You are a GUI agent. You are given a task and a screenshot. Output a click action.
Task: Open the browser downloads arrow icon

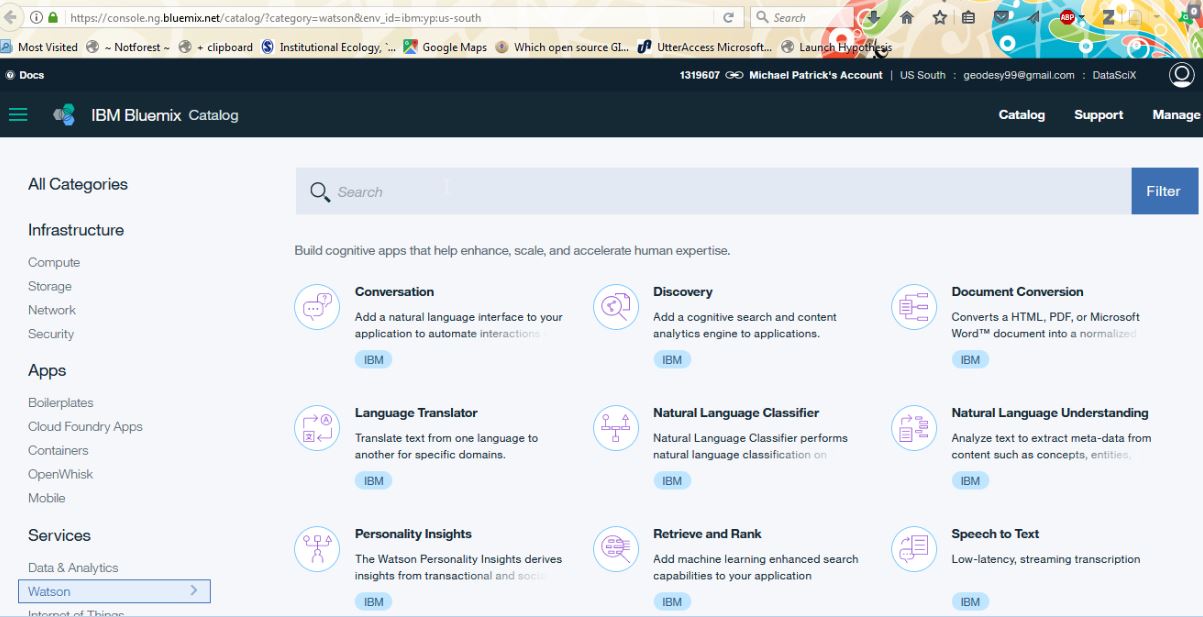(873, 18)
